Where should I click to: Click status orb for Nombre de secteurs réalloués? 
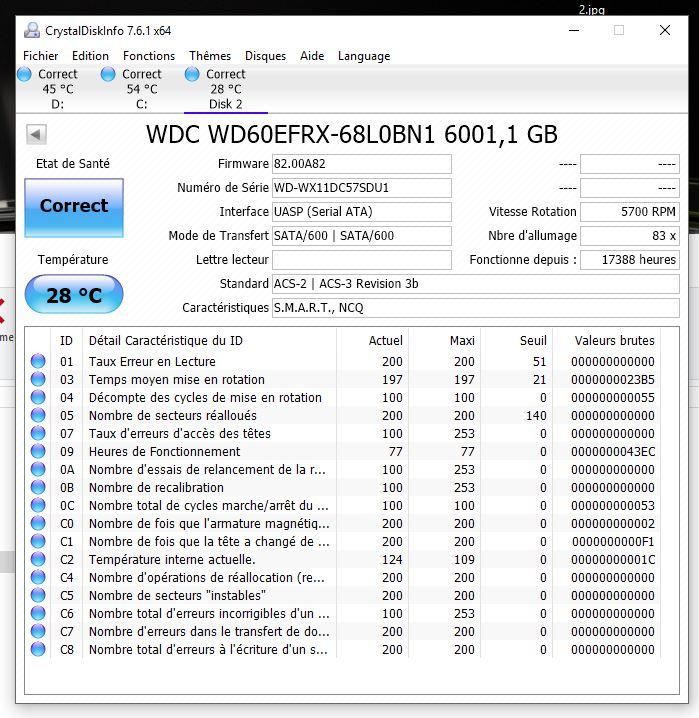point(38,415)
